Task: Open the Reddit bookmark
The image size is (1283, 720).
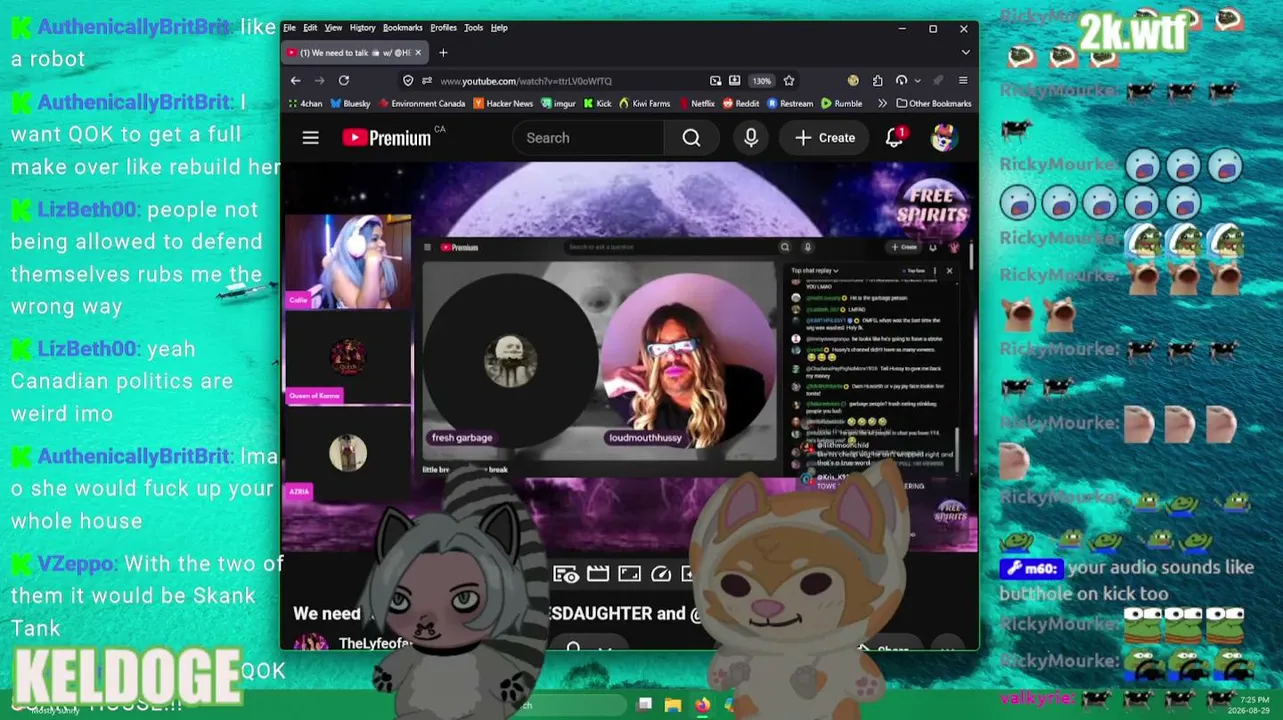Action: (741, 103)
